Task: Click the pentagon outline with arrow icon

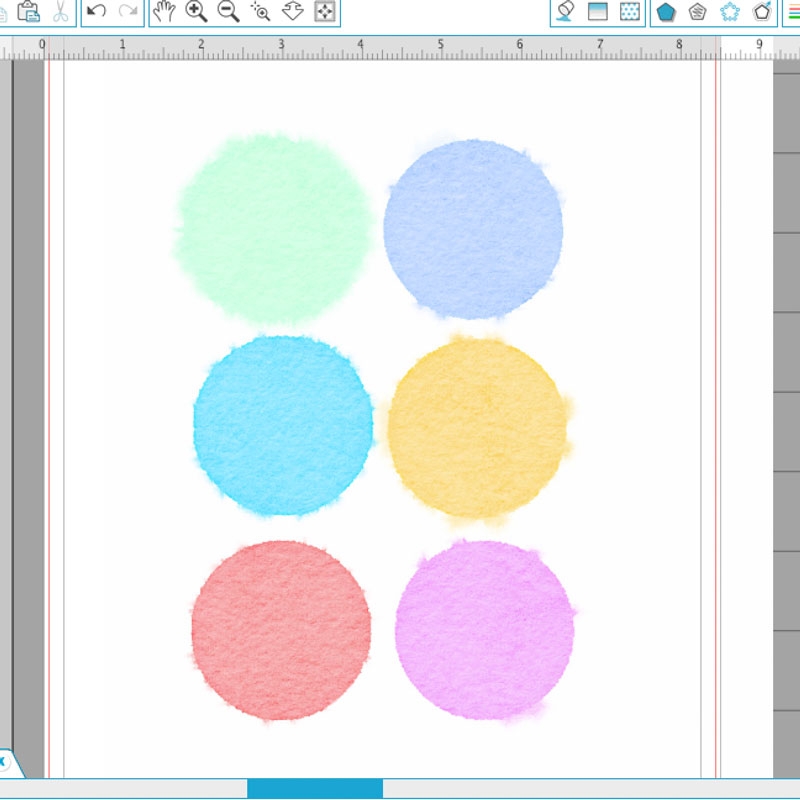Action: 762,11
